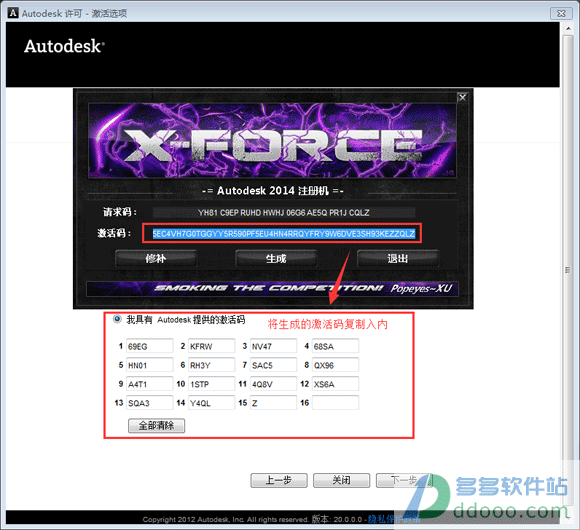
Task: Click activation field 6 containing RH3Y
Action: (212, 365)
